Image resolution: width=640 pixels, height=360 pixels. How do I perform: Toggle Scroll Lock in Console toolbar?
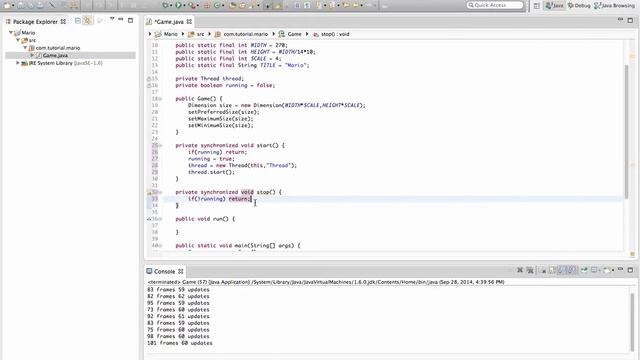pos(551,270)
